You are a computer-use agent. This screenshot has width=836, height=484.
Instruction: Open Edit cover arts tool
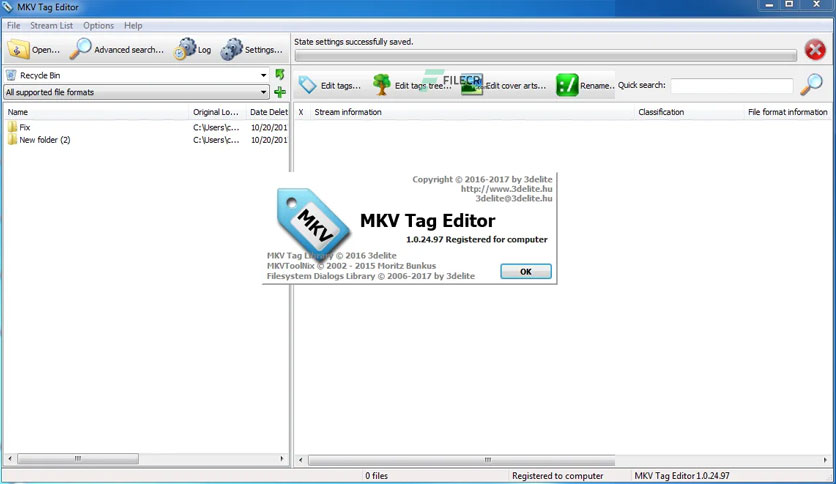[504, 85]
